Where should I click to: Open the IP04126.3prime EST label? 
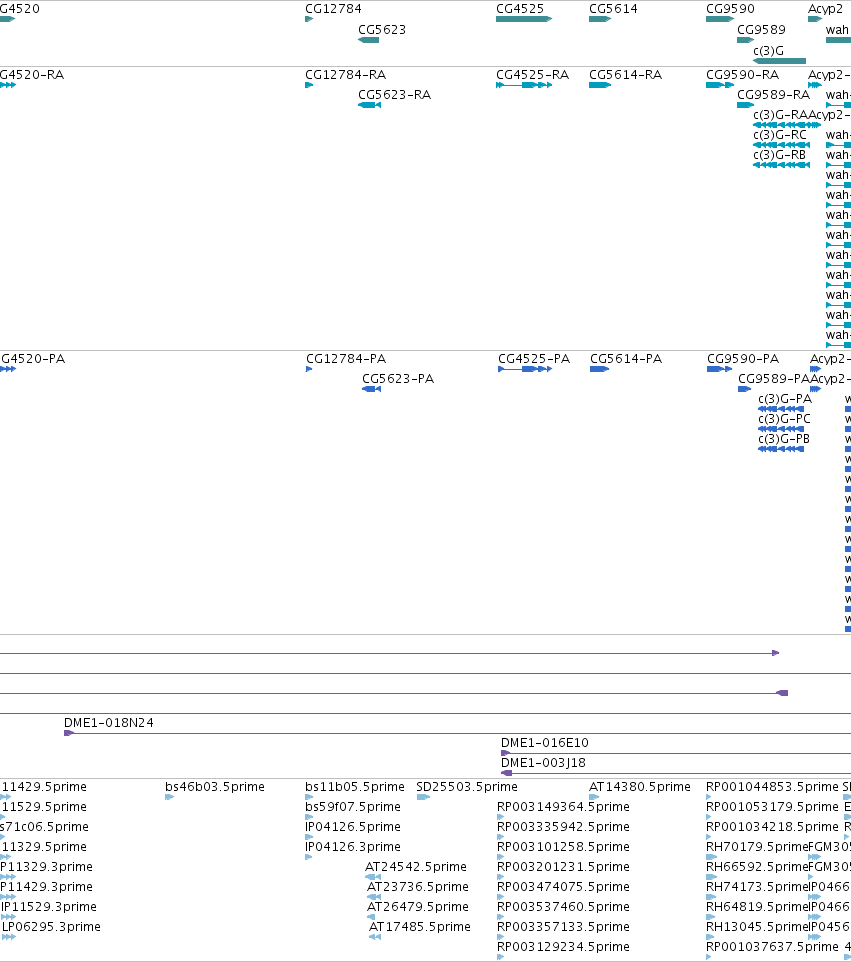[x=353, y=846]
